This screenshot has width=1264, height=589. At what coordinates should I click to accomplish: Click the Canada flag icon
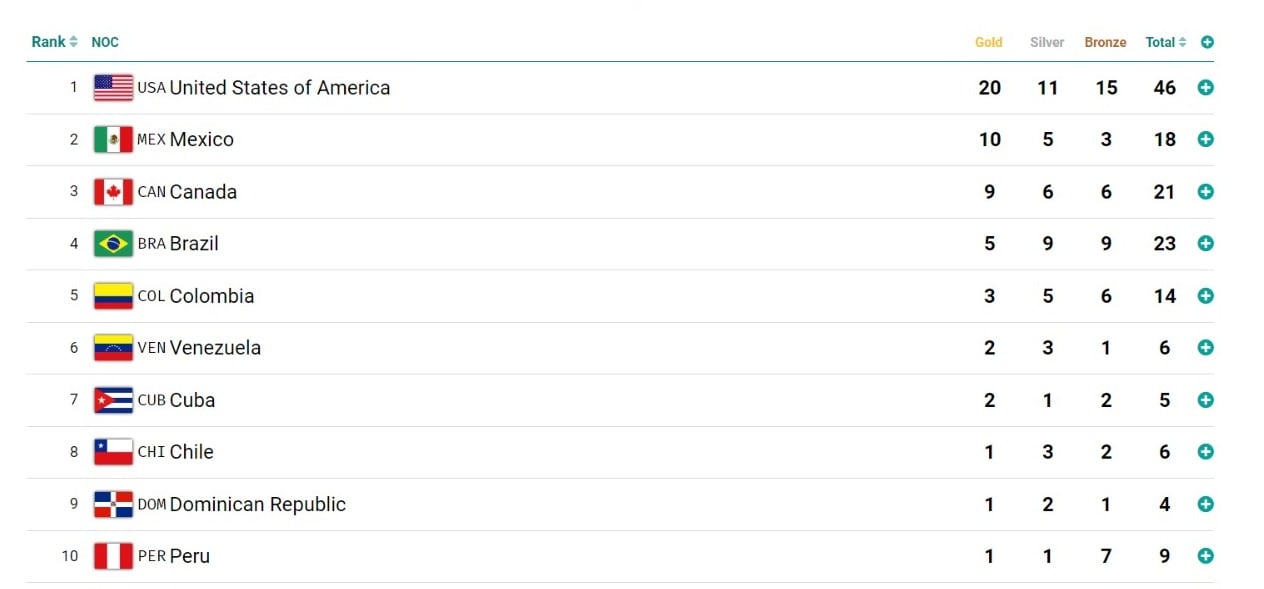pos(112,191)
